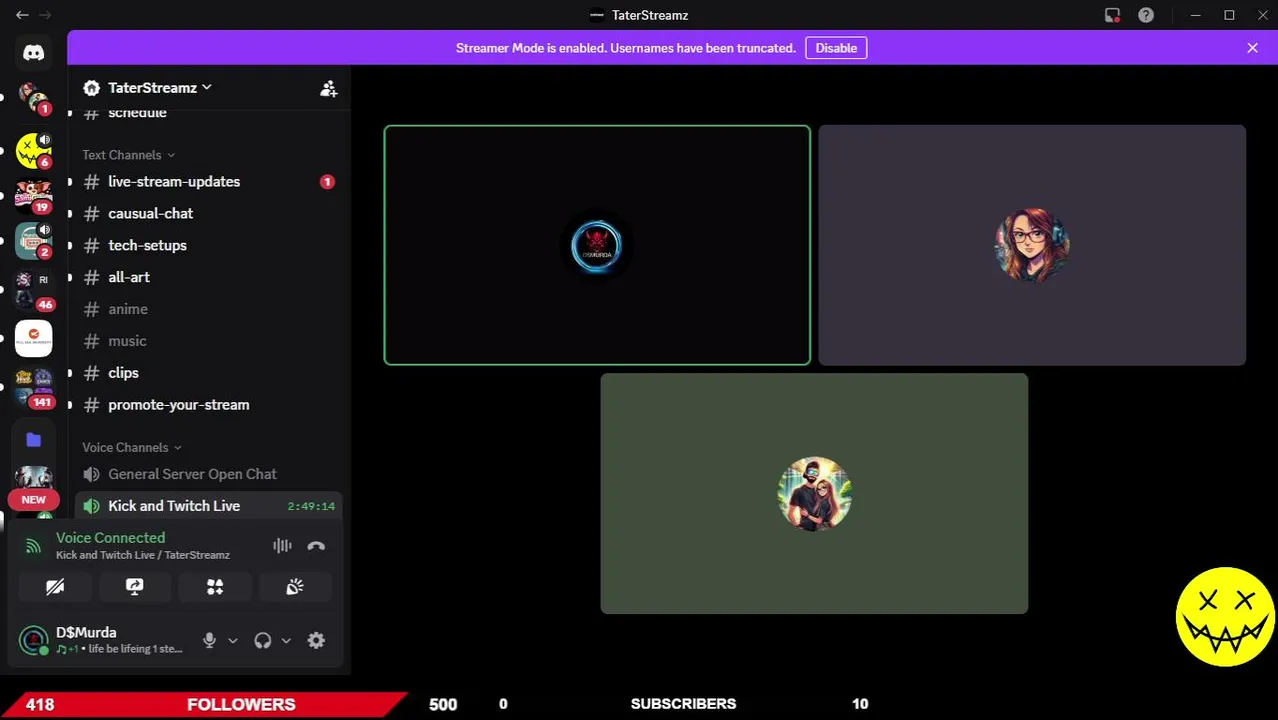Screen dimensions: 1278x720
Task: Click the Voice Connected signal strength icon
Action: point(33,546)
